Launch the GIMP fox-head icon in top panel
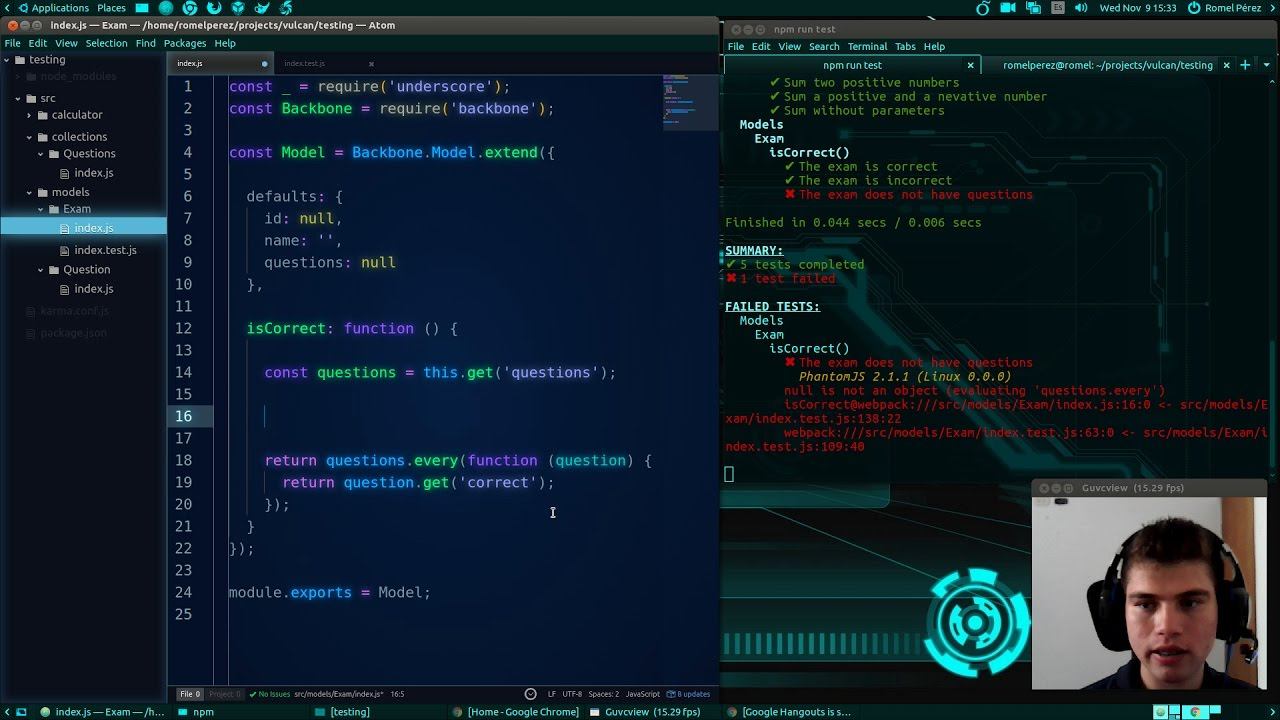The height and width of the screenshot is (720, 1280). (x=262, y=8)
